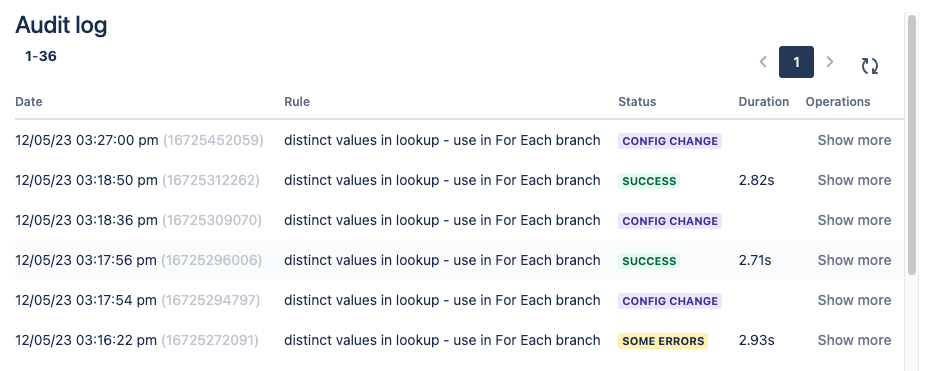Click the Date column header
The width and height of the screenshot is (931, 371).
pyautogui.click(x=28, y=102)
